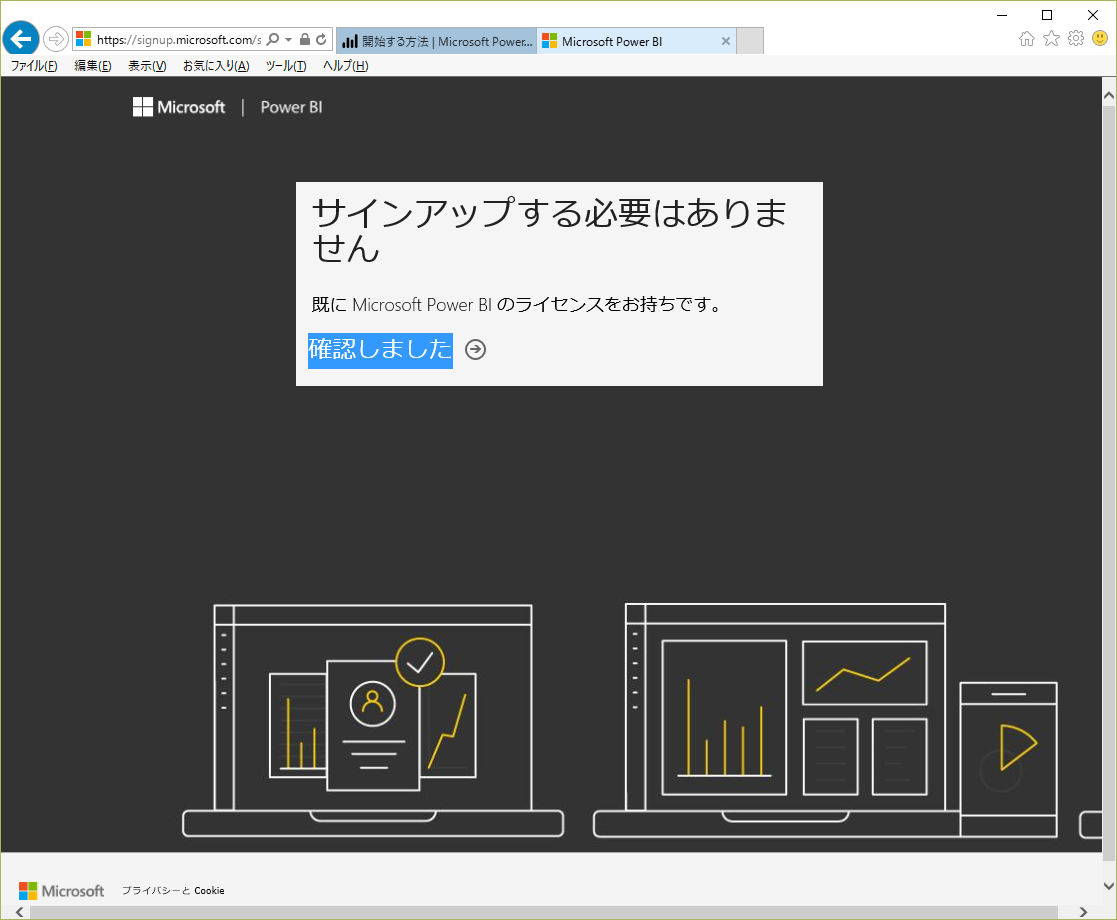Open the ヘルプ(H) menu
1117x920 pixels.
coord(346,66)
